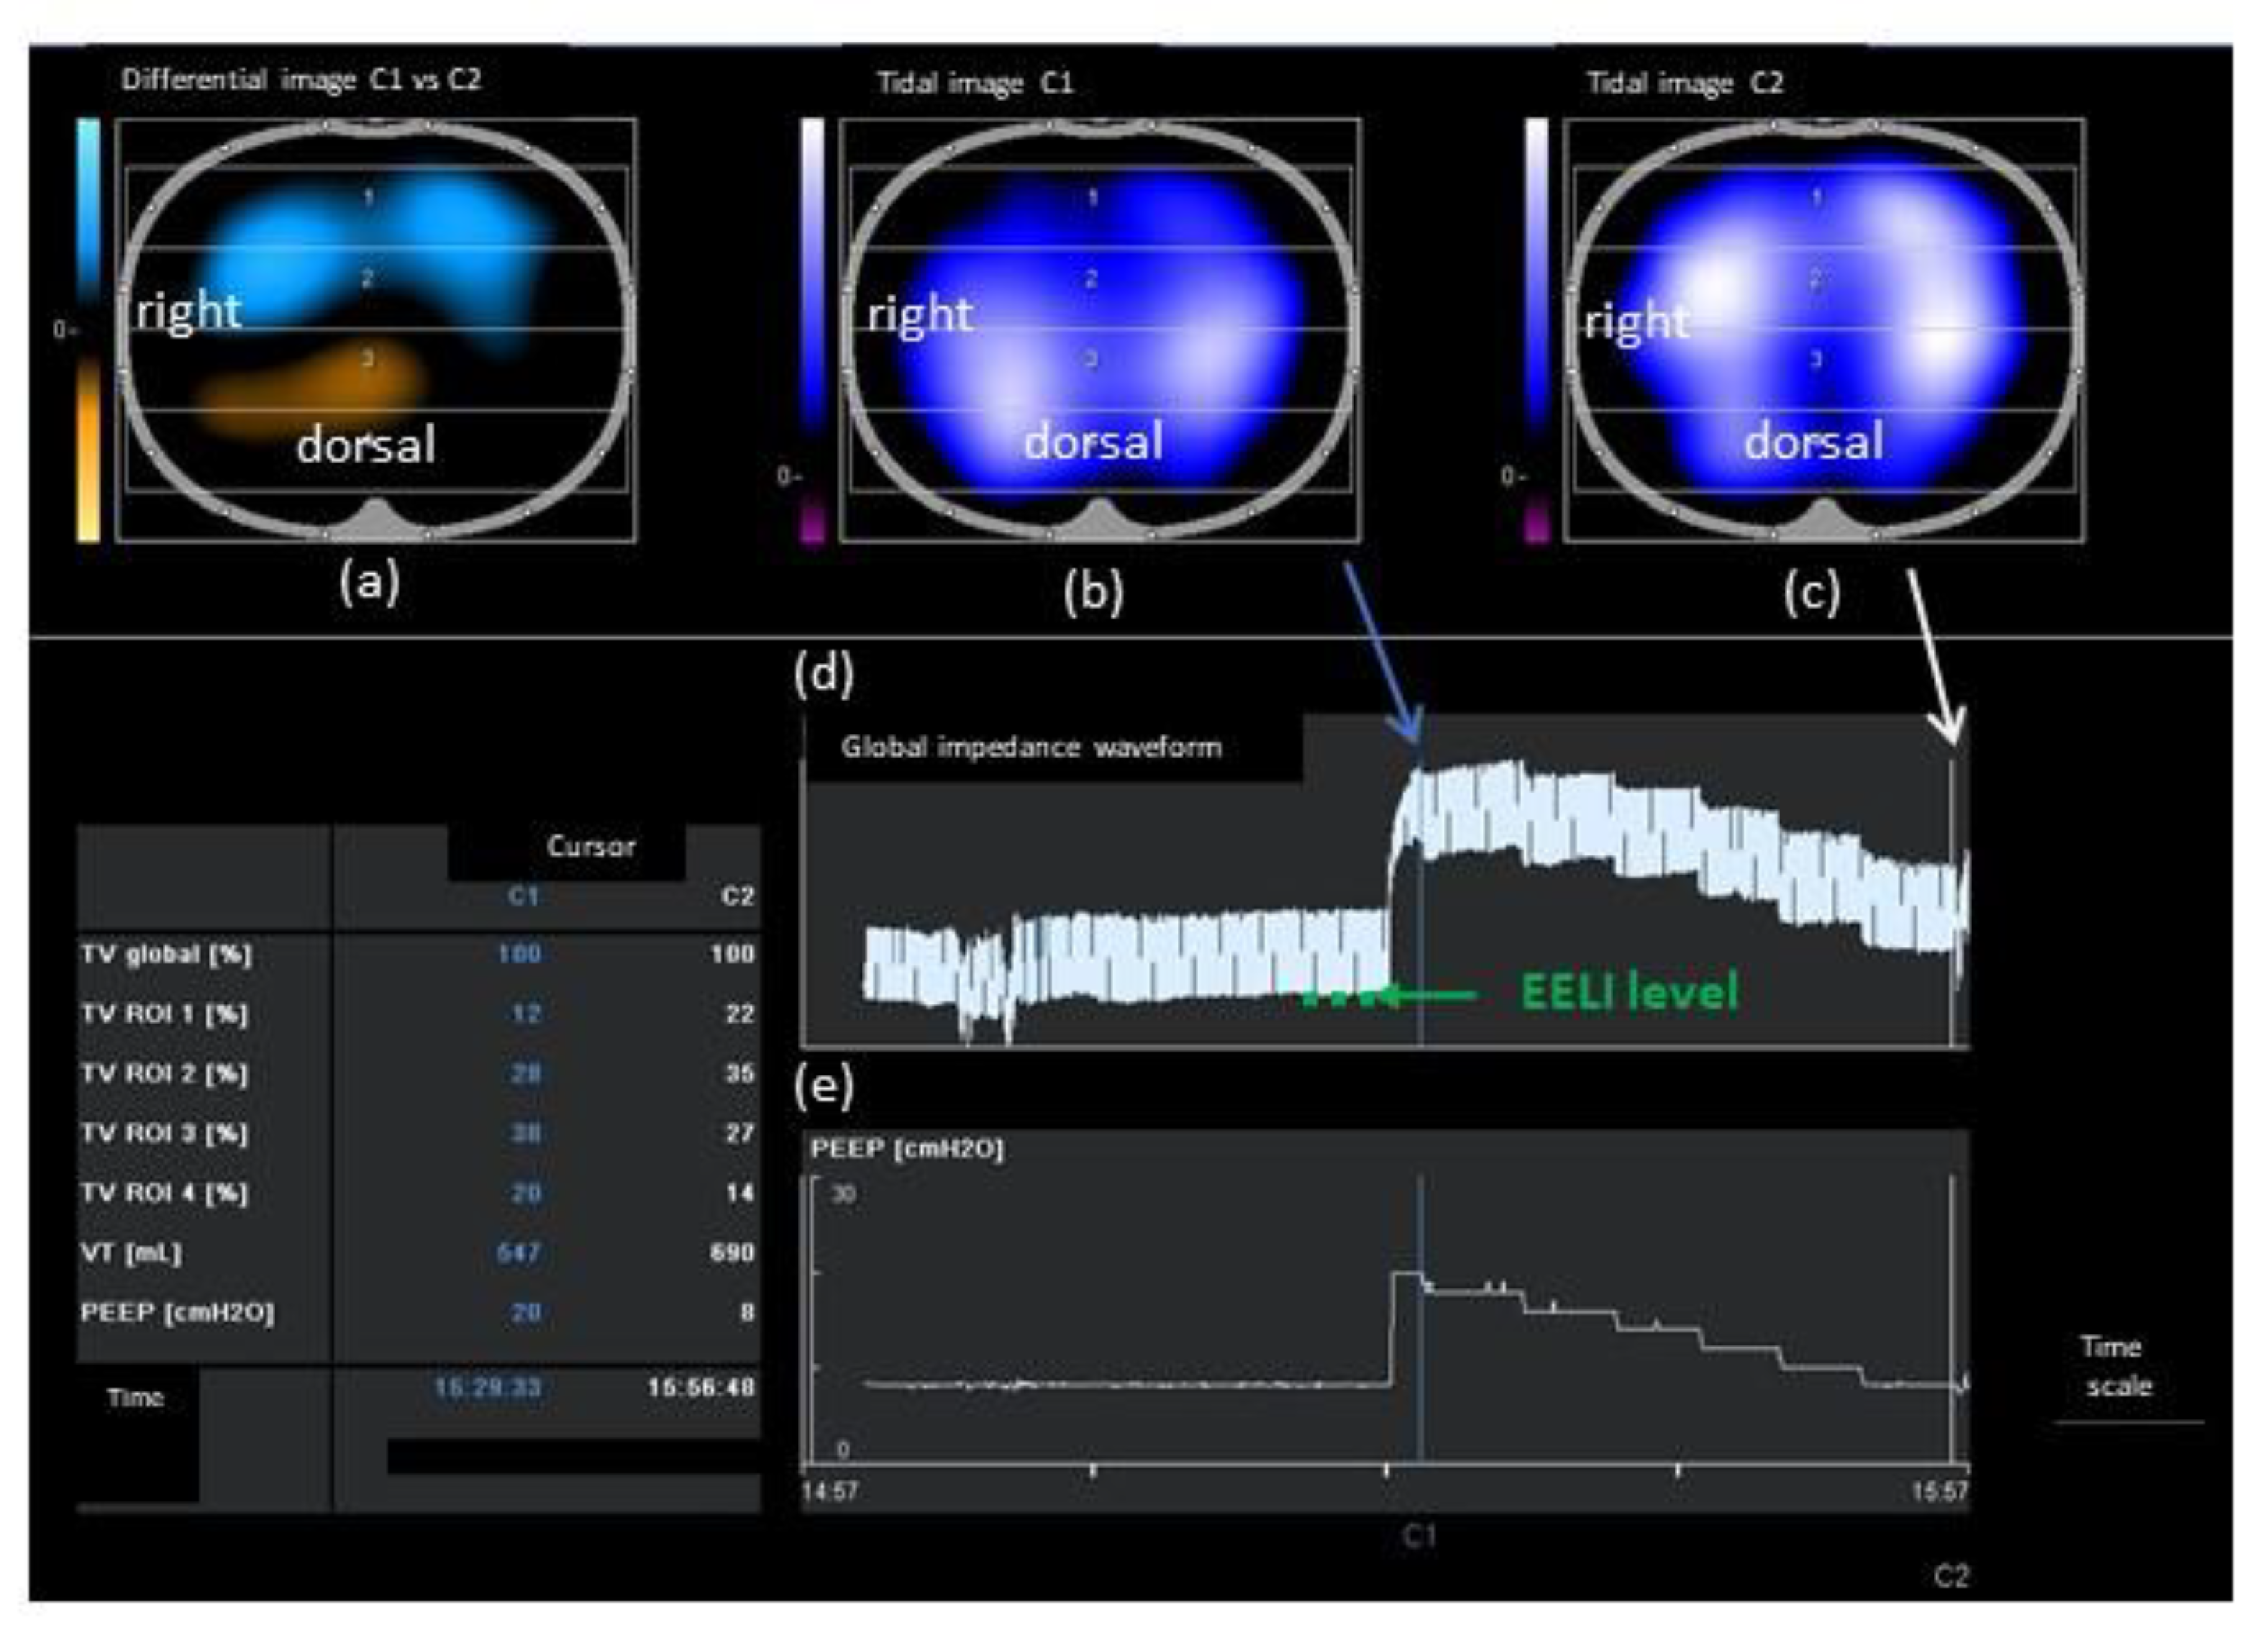The height and width of the screenshot is (1633, 2268).
Task: Click the C1 column header in the table
Action: point(523,896)
